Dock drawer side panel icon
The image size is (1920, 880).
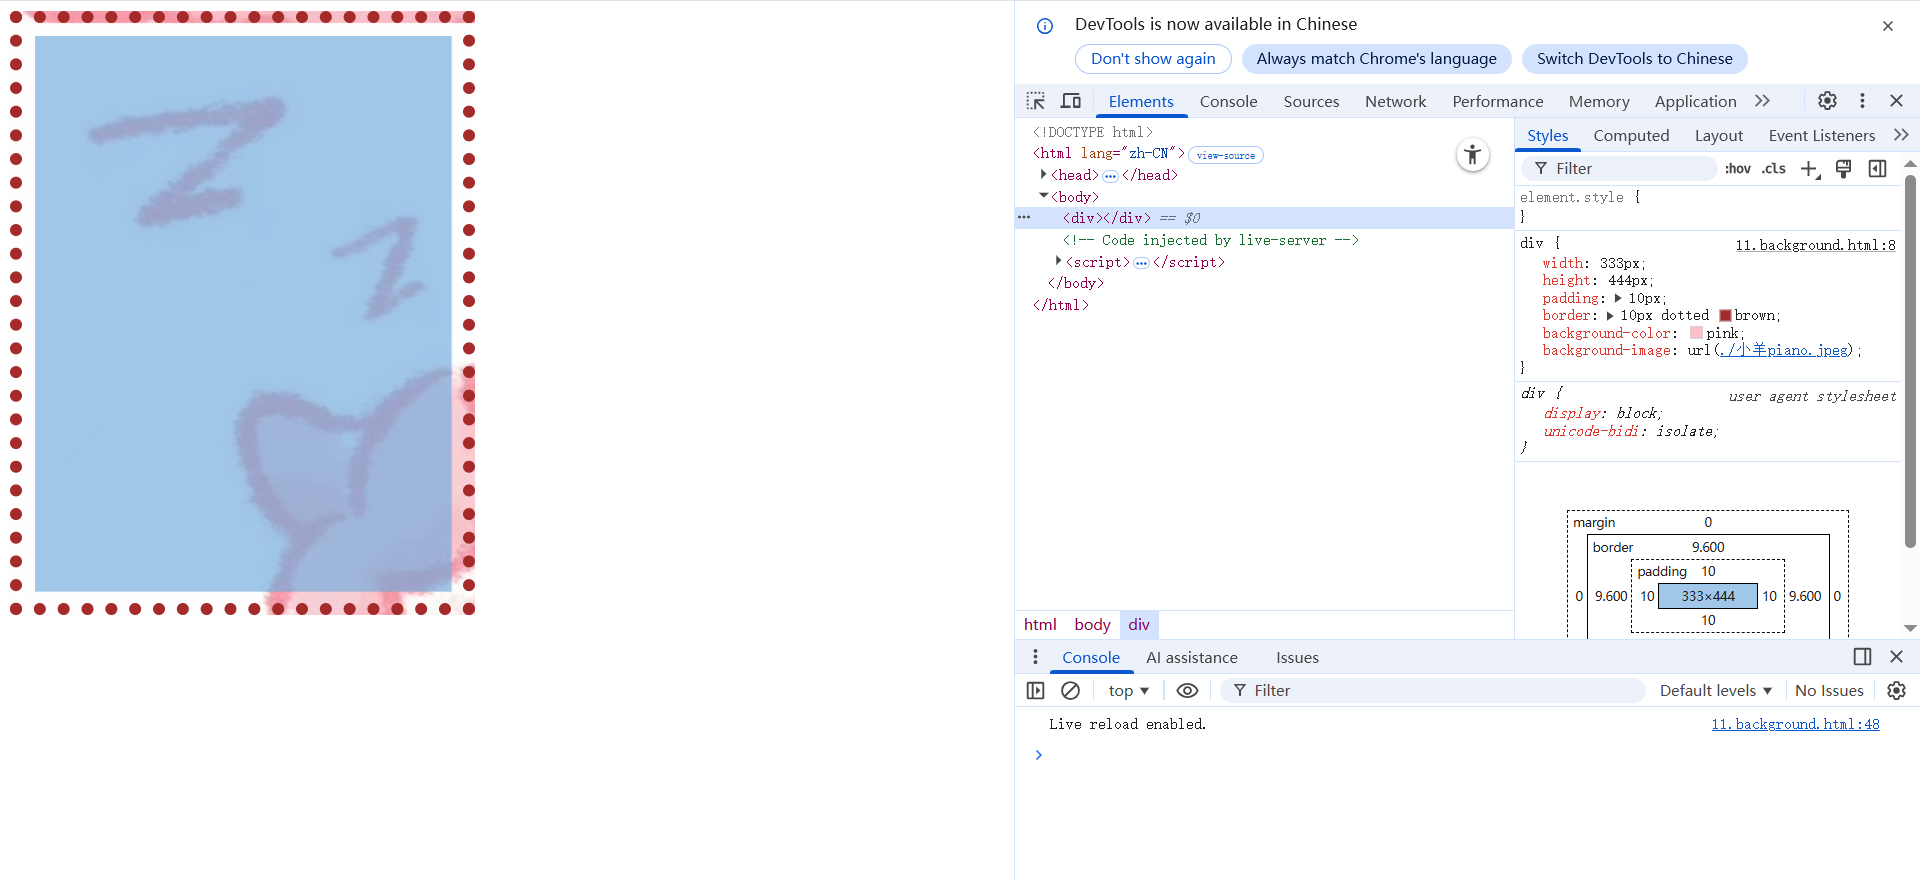[x=1862, y=657]
